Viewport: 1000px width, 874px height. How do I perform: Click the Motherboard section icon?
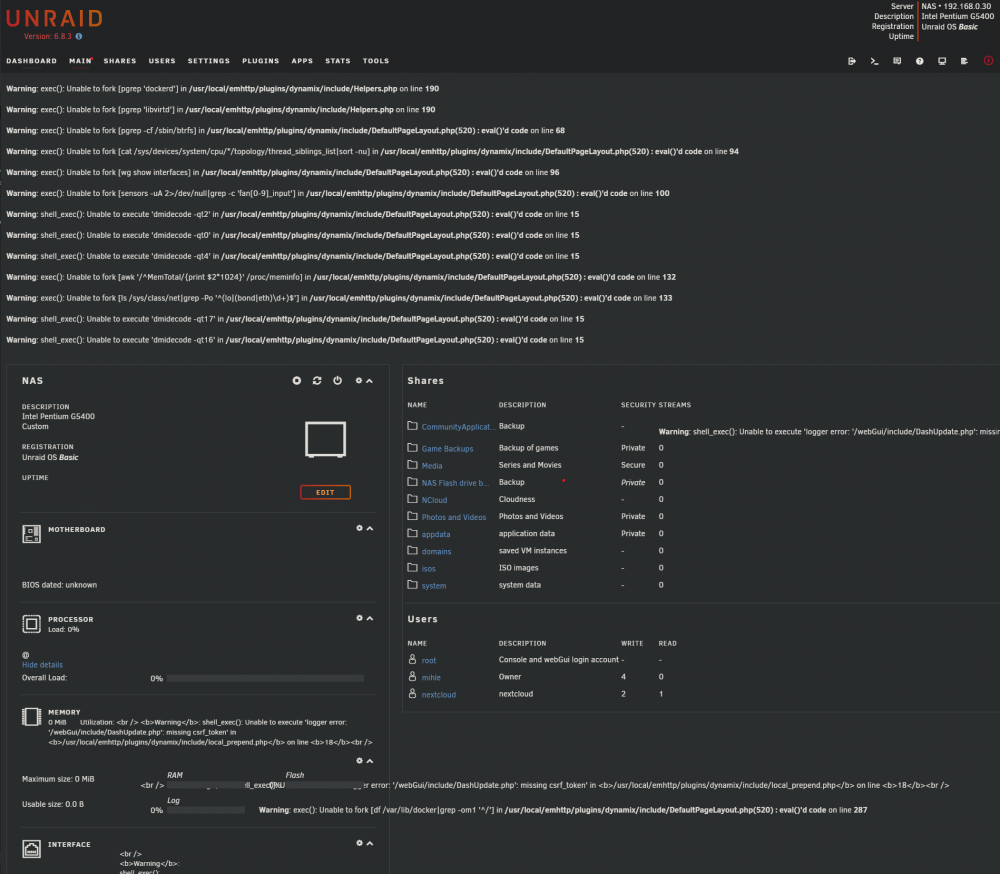31,534
